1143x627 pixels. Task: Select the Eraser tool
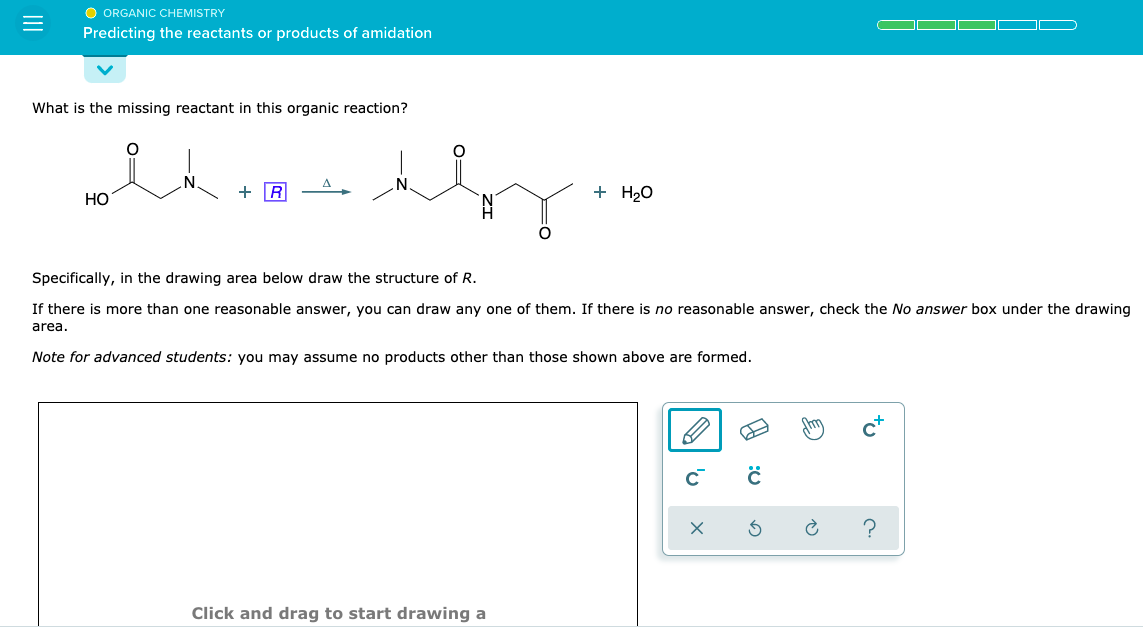(753, 429)
